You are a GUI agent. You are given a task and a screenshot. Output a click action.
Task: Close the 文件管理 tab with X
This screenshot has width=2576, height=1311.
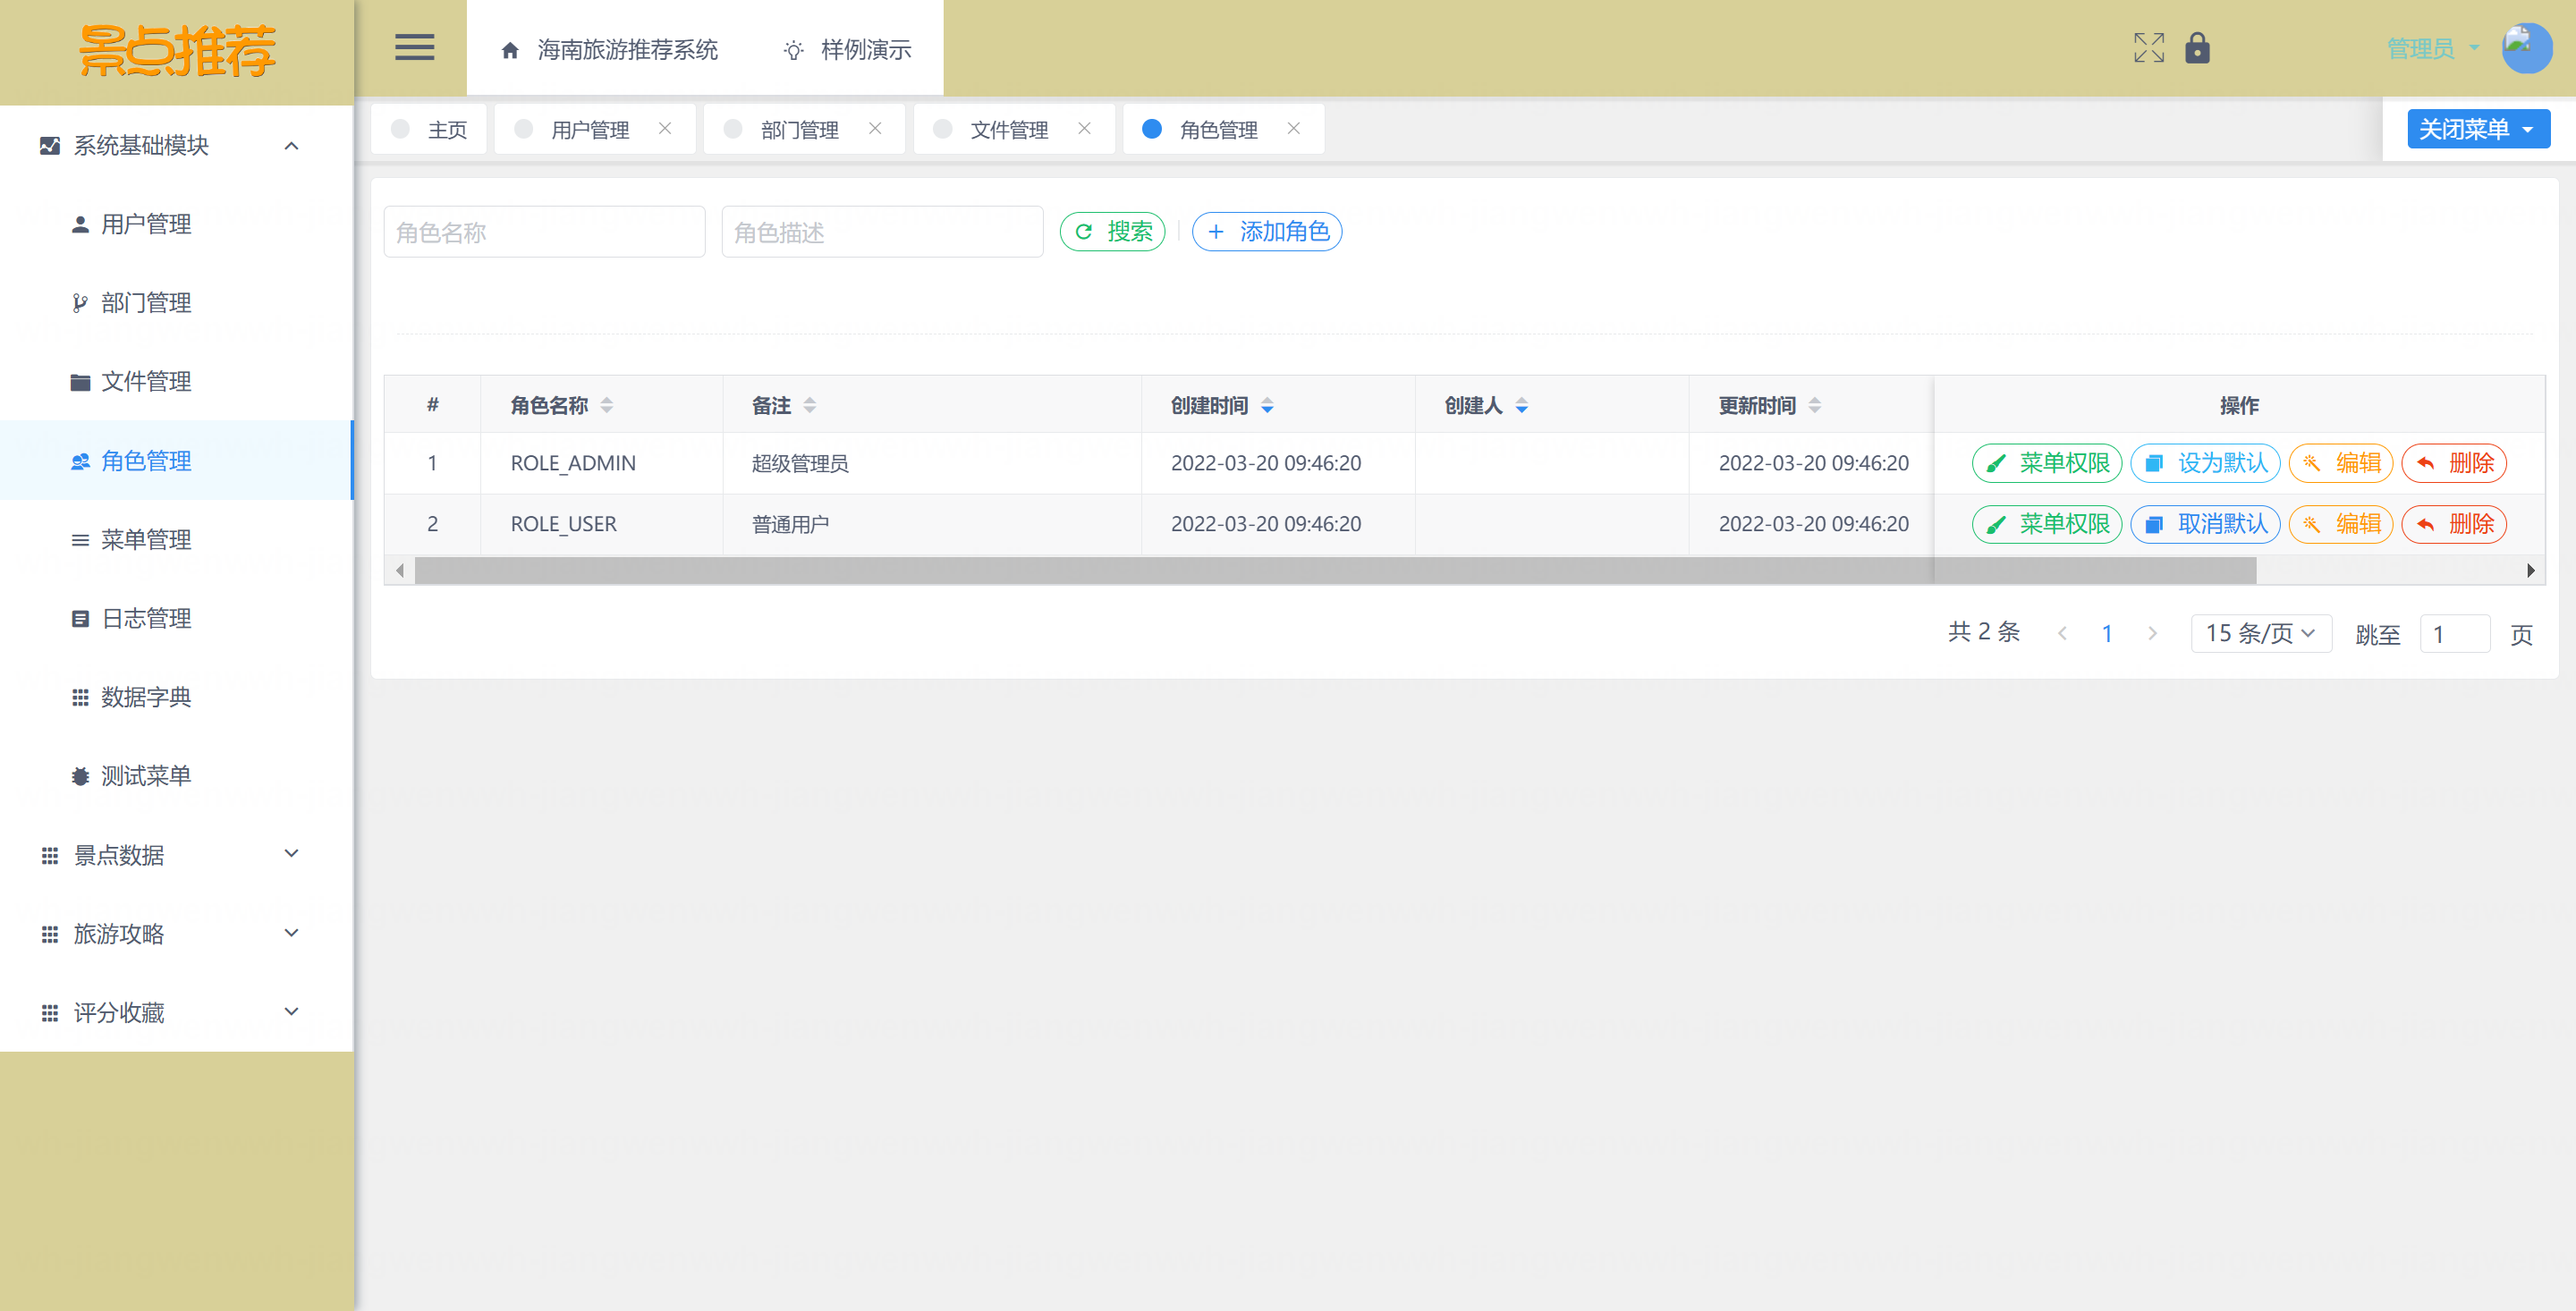1084,129
